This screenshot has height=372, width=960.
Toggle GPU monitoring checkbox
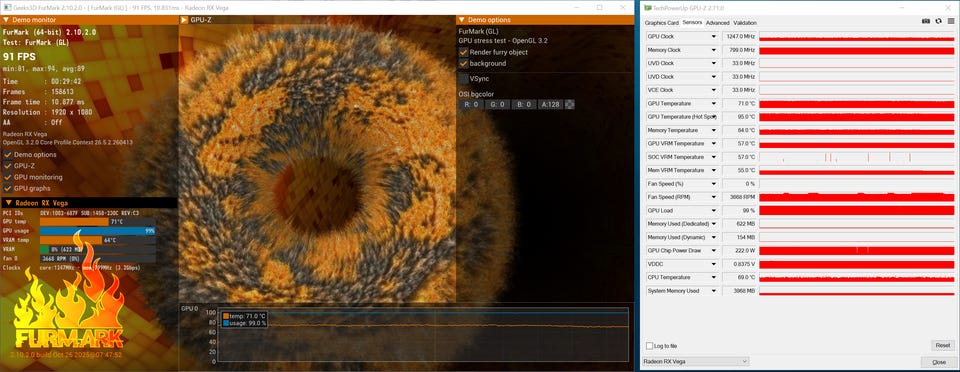pos(8,177)
